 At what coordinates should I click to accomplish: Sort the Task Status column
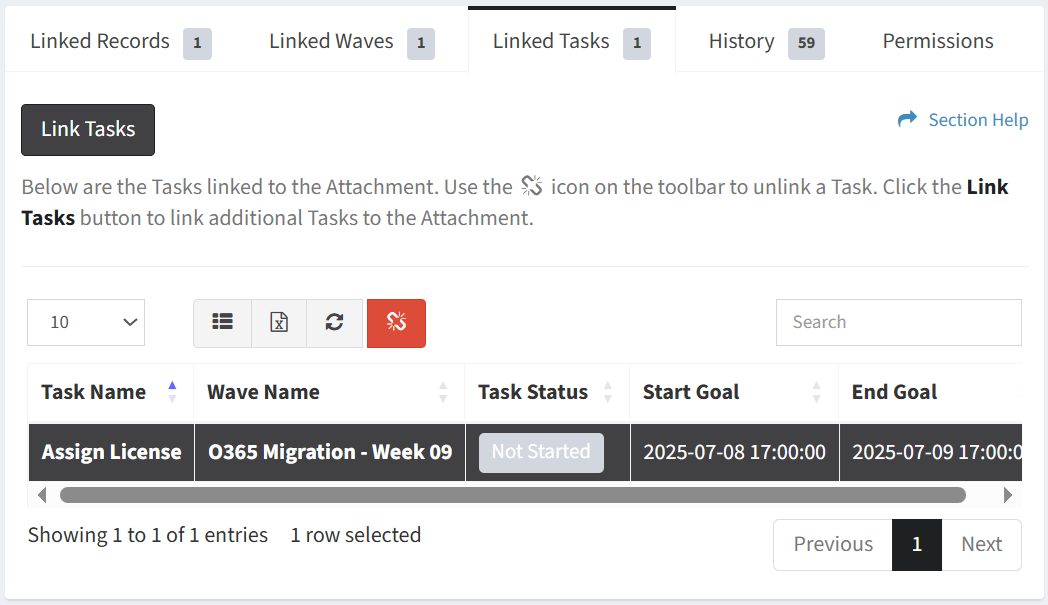click(608, 392)
